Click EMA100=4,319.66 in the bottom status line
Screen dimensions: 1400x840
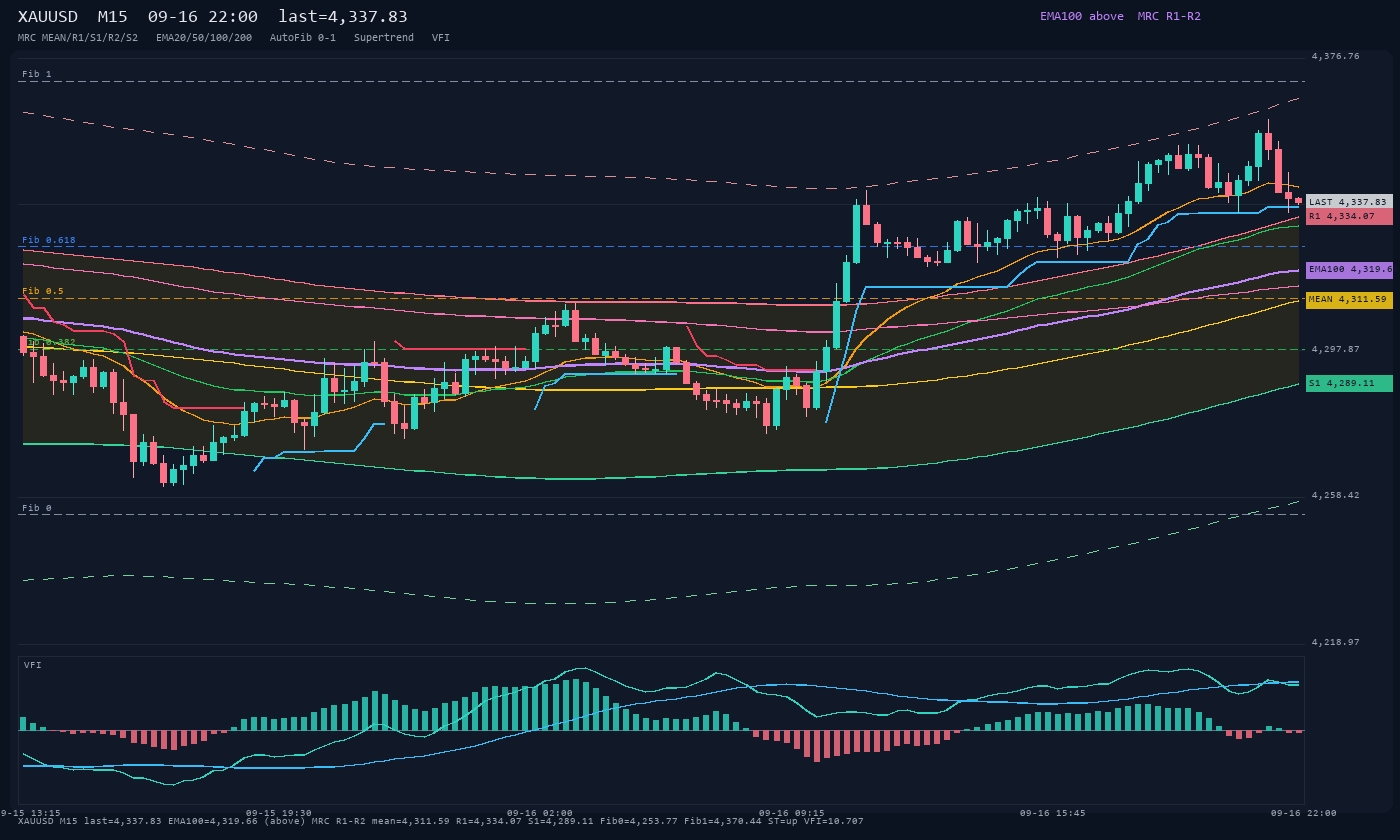(x=213, y=821)
